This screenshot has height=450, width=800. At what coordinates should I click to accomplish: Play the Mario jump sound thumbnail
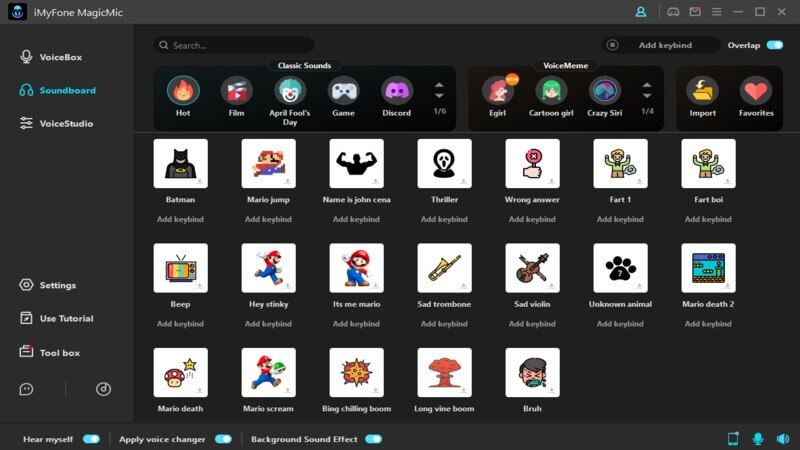(x=268, y=163)
